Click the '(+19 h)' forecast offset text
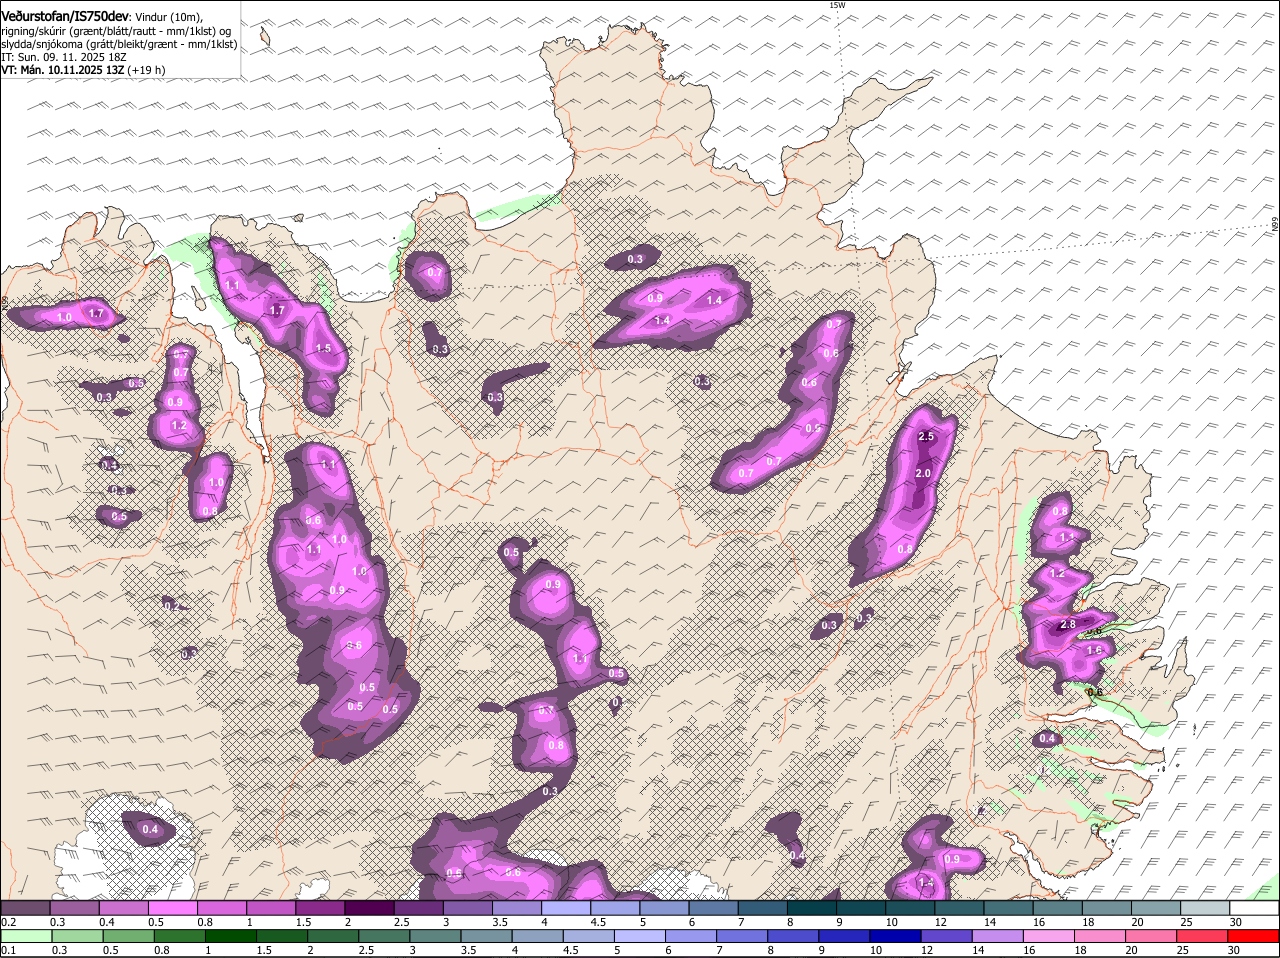The width and height of the screenshot is (1280, 958). 146,70
